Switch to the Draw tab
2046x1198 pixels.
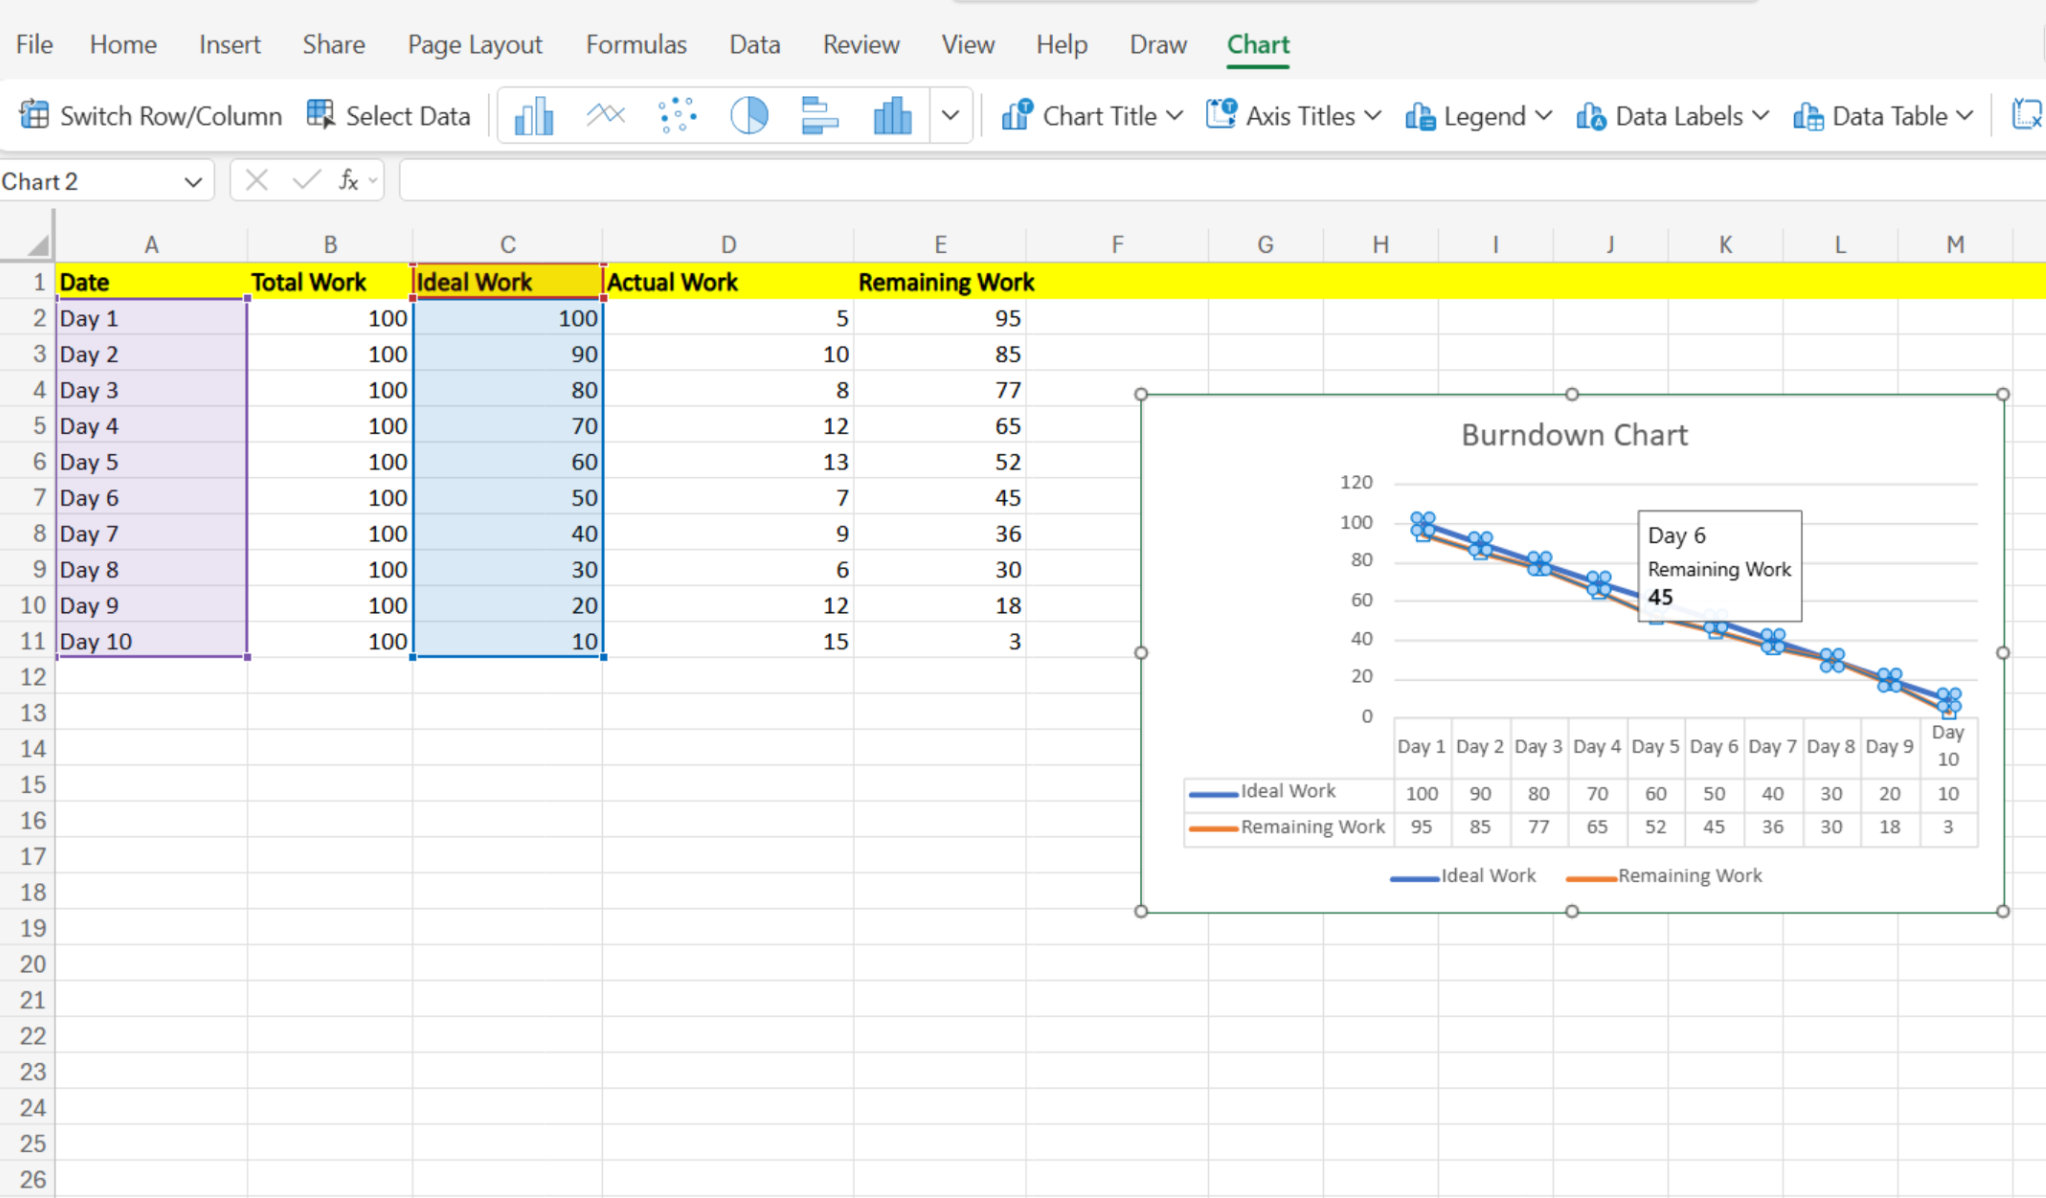(x=1158, y=44)
